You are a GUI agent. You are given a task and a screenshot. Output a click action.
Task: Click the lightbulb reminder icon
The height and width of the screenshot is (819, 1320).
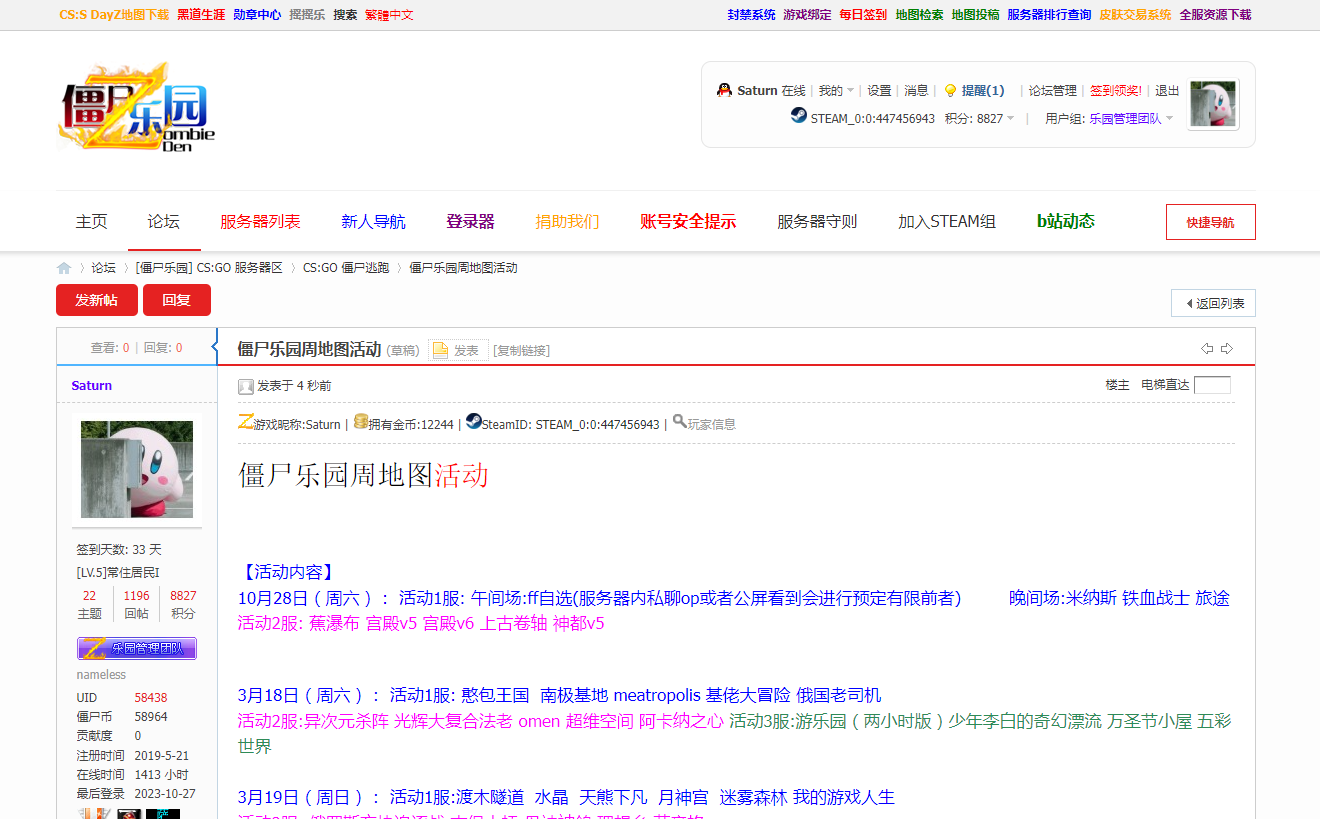click(x=950, y=90)
